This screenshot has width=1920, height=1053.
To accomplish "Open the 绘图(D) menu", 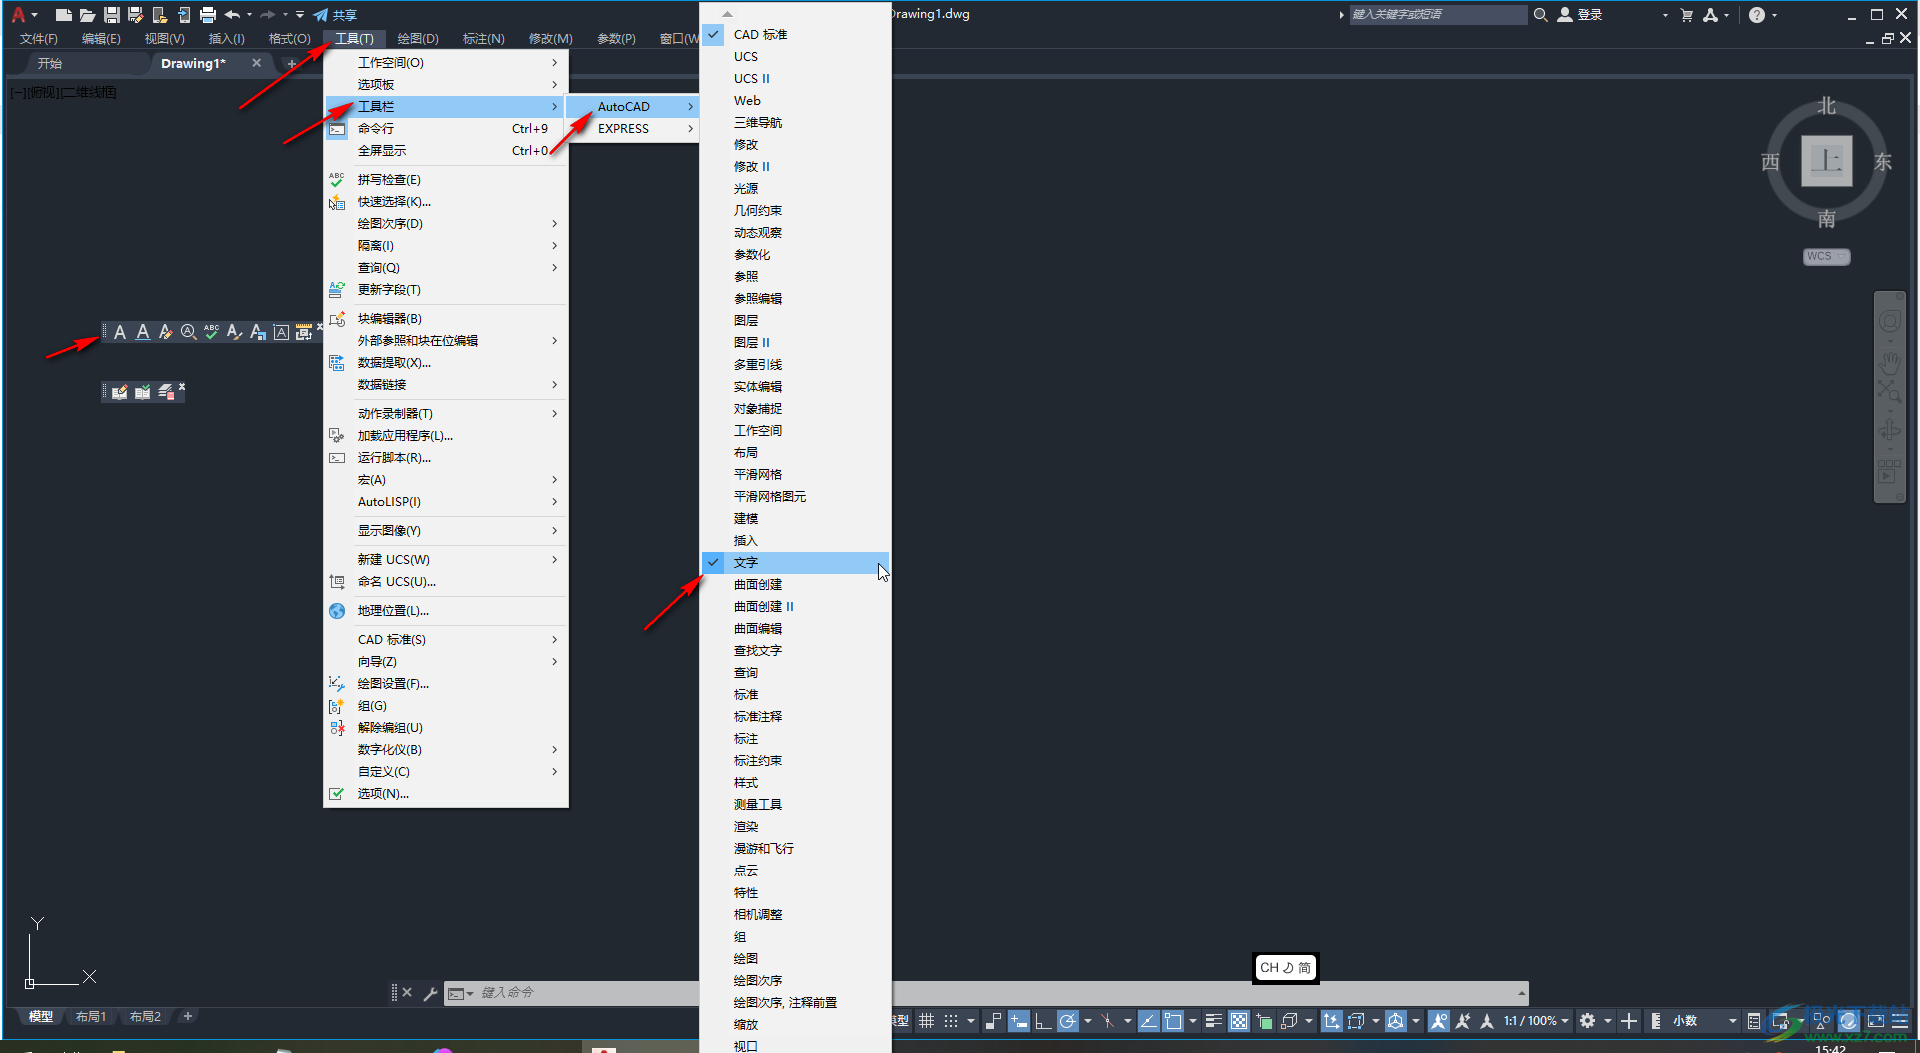I will coord(418,39).
